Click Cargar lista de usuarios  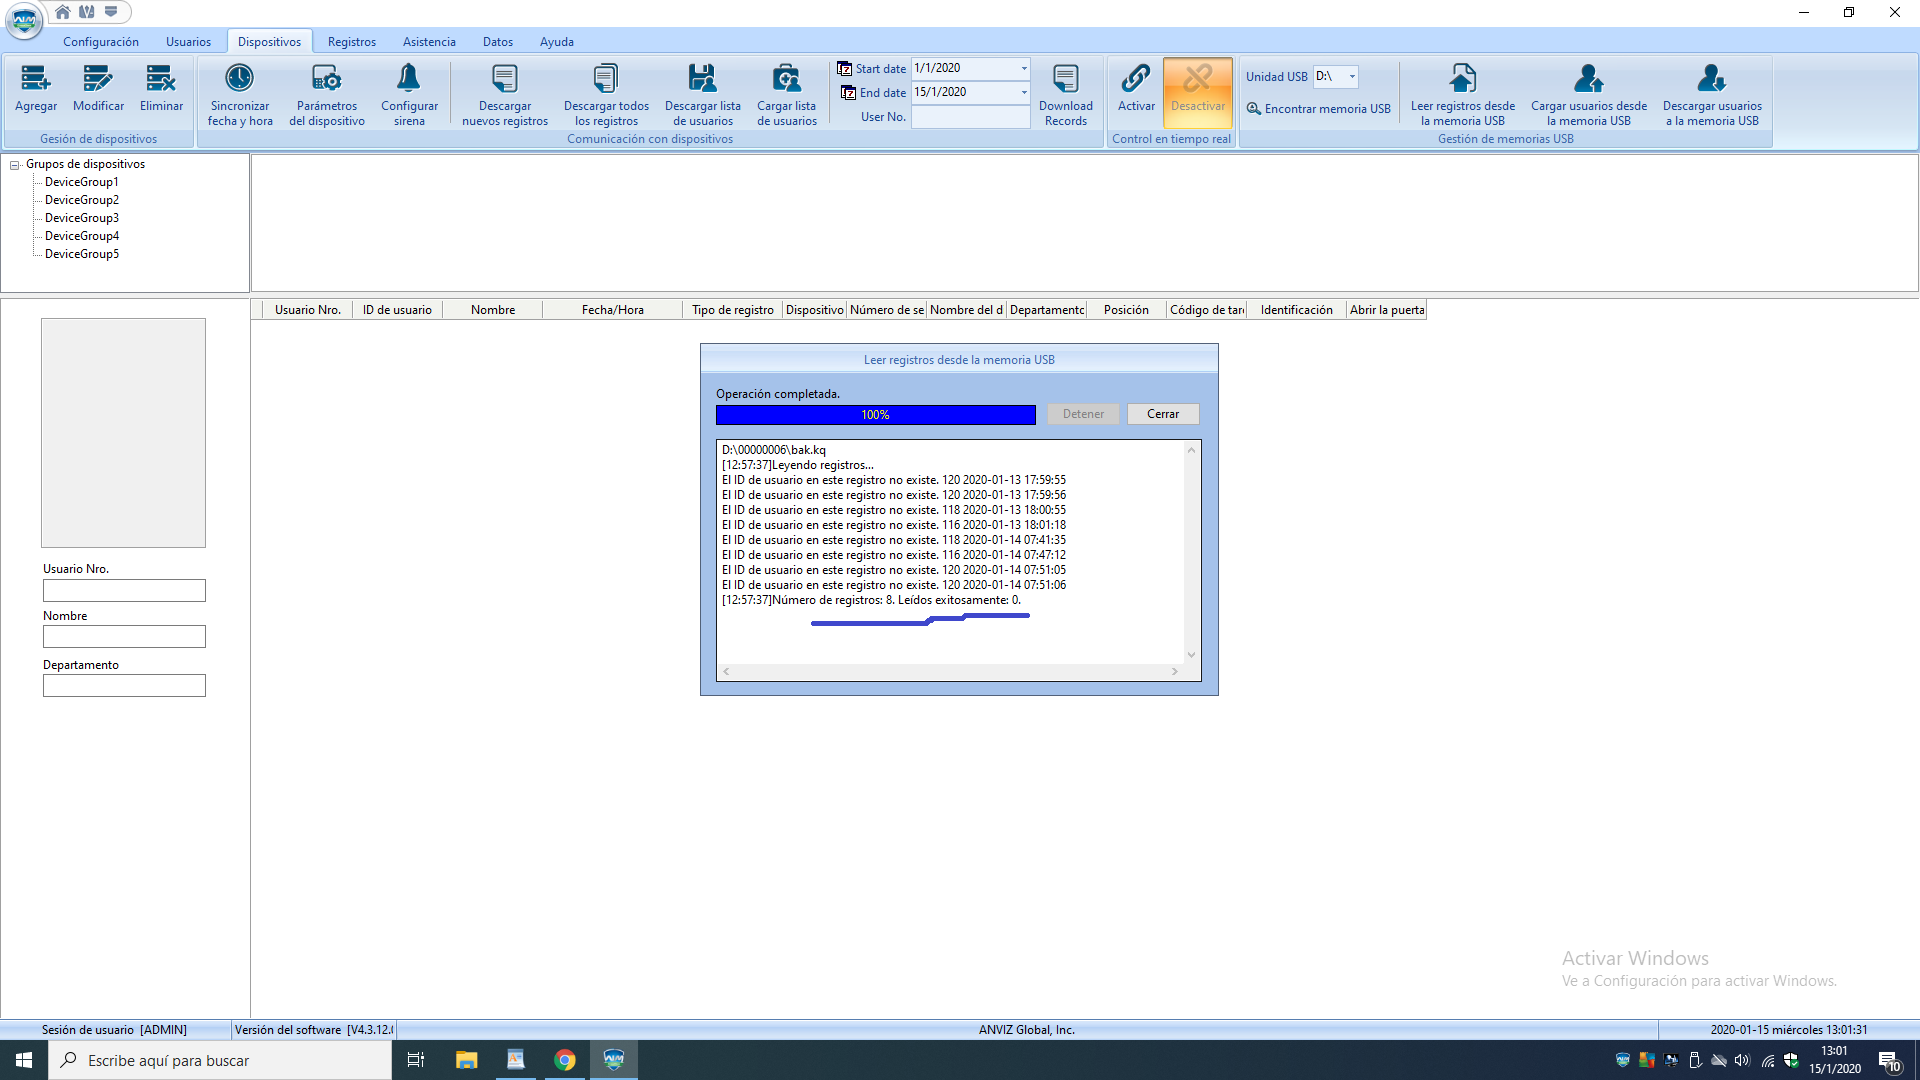coord(787,94)
